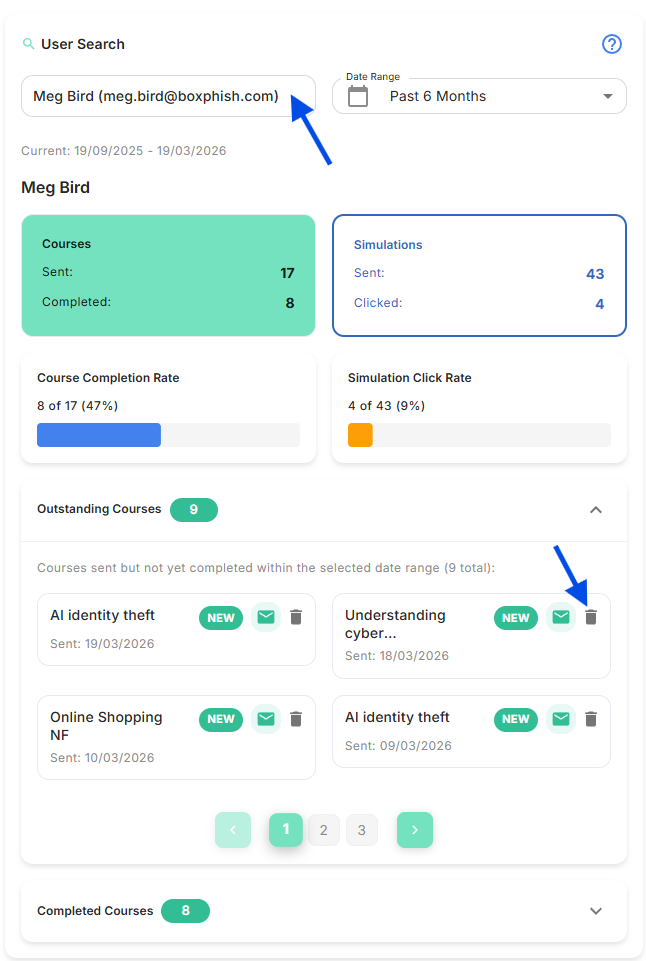Expand the Completed Courses section

click(x=596, y=911)
